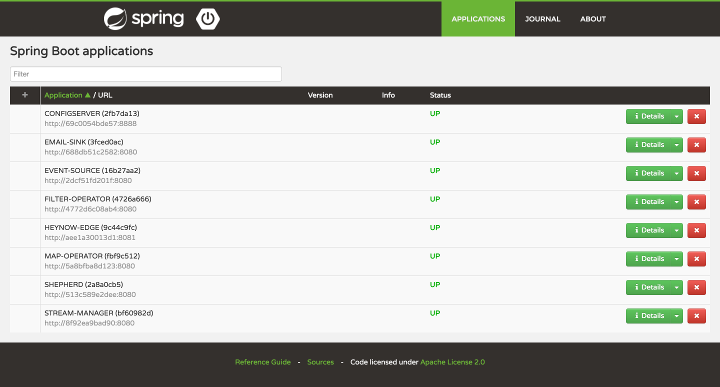Focus the Filter input field
This screenshot has height=387, width=720.
tap(146, 74)
